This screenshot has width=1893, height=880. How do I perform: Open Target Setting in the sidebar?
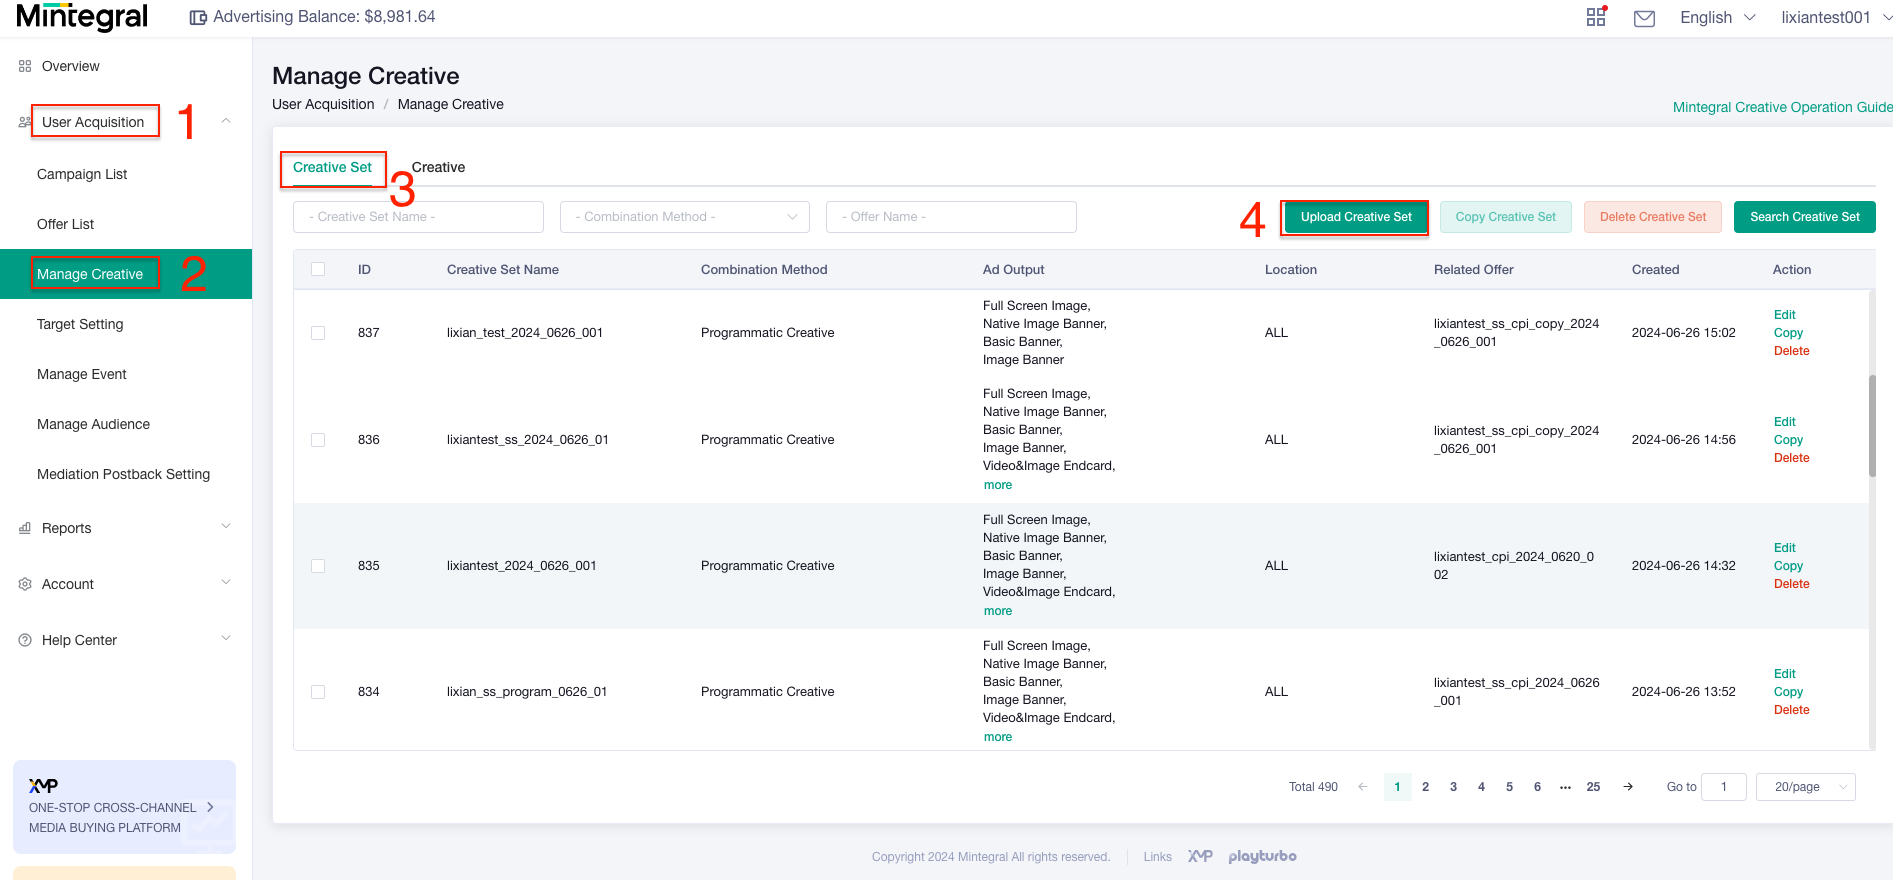pos(80,324)
